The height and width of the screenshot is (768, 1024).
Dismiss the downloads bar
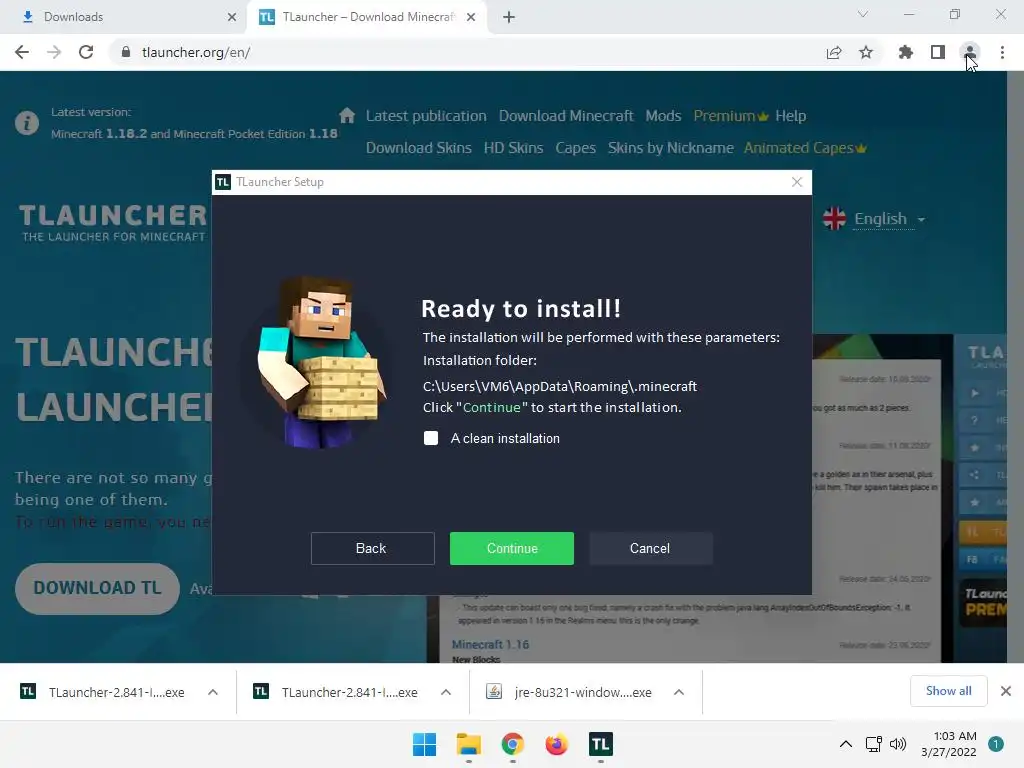(x=1006, y=691)
